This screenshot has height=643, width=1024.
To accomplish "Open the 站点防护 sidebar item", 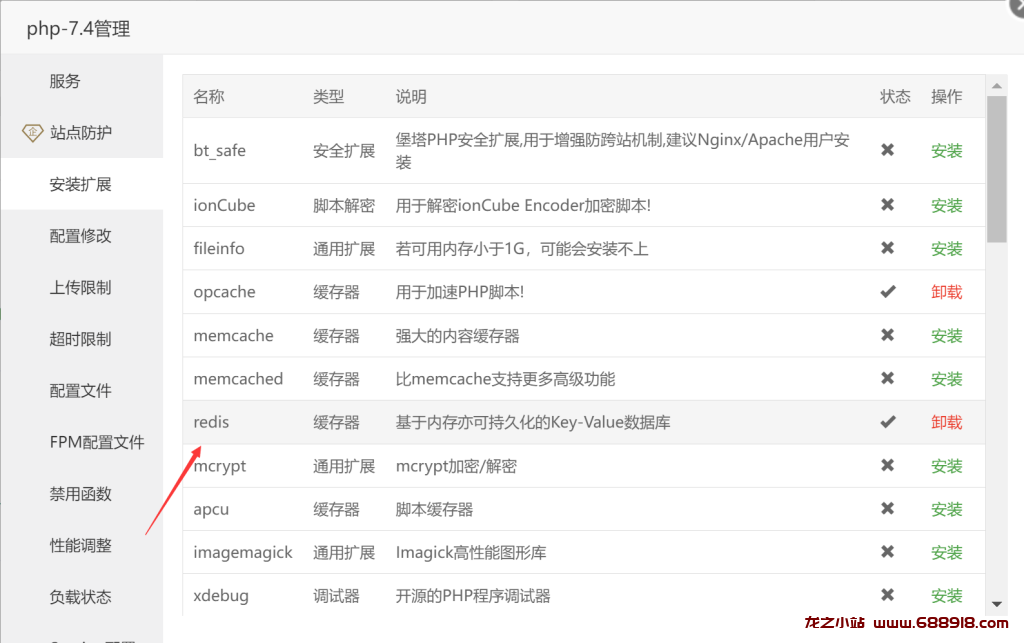I will click(x=80, y=133).
